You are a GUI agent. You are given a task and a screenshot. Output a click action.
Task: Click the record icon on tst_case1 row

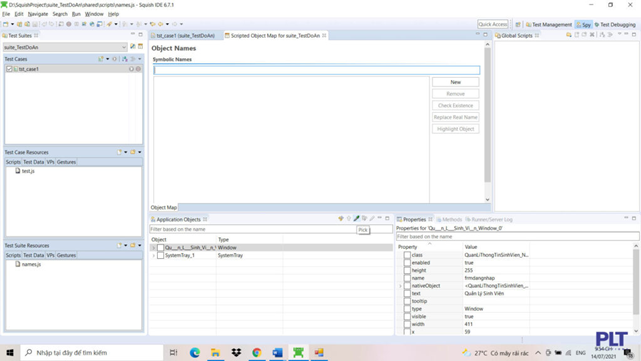(x=138, y=69)
